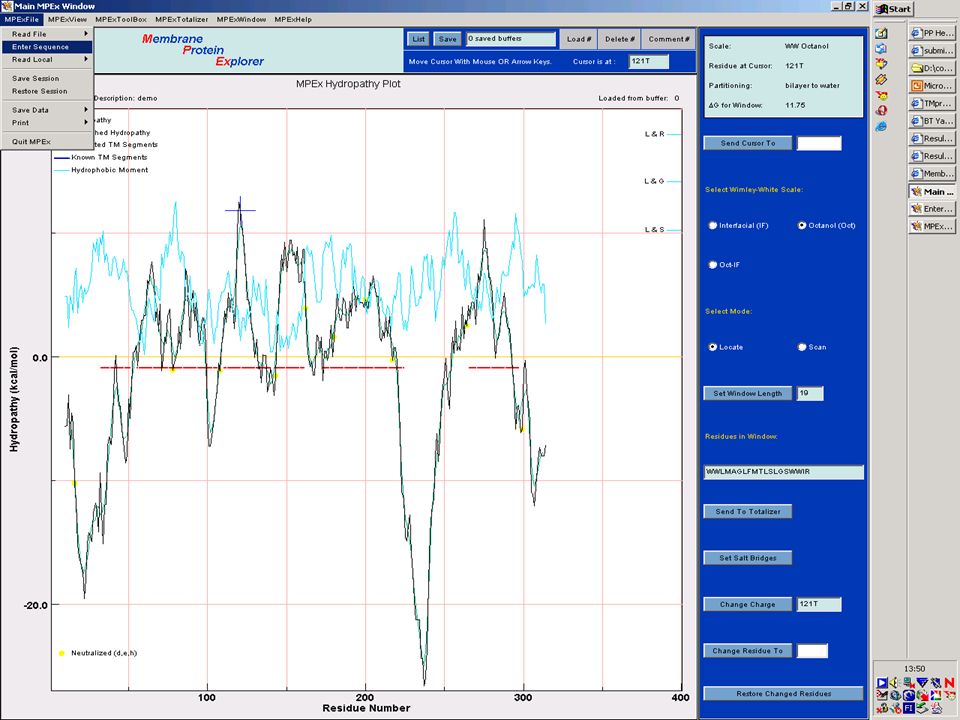Select the Octanol (Oct) scale radio button
The image size is (960, 720).
801,225
